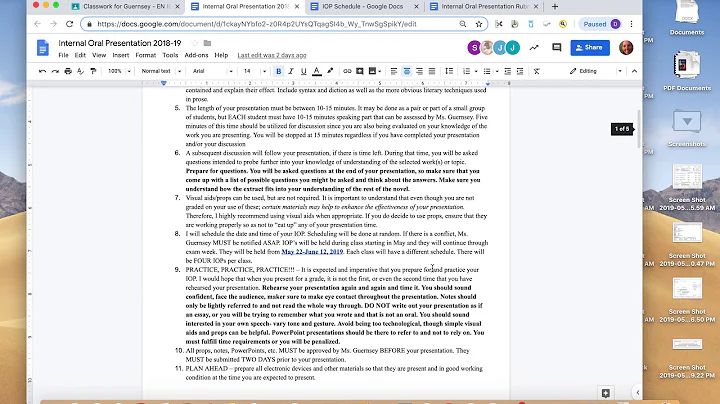Open the activity dashboard trend icon
This screenshot has width=720, height=404.
coord(534,47)
